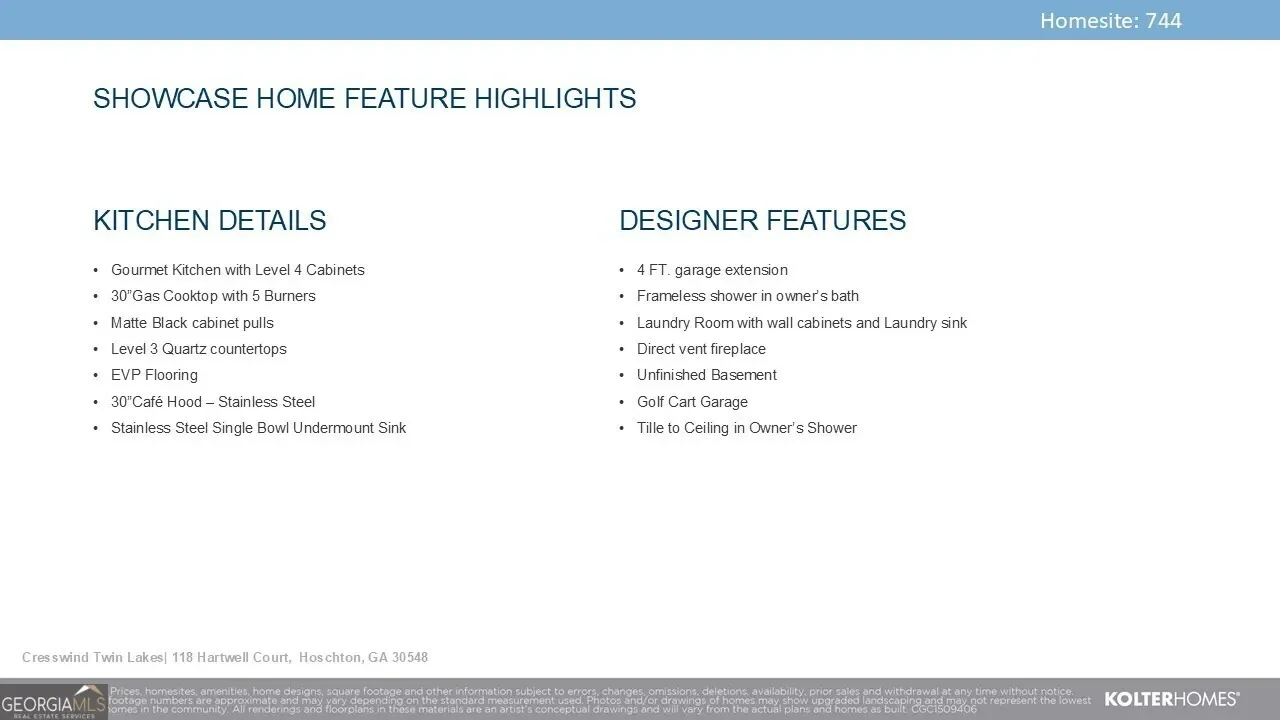The image size is (1280, 720).
Task: Select the "Homesite: 744" label
Action: 1111,21
